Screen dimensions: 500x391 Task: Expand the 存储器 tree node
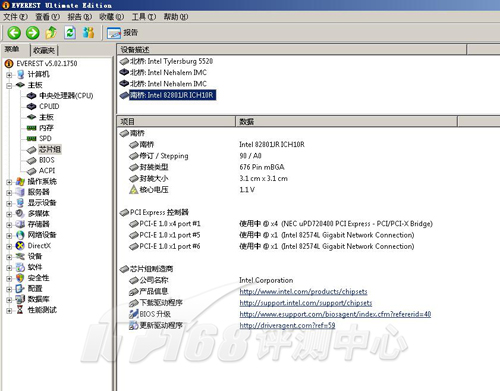(x=9, y=225)
